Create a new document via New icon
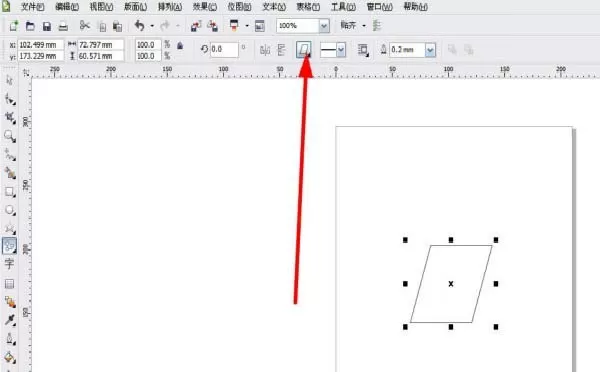Image resolution: width=600 pixels, height=372 pixels. click(14, 26)
